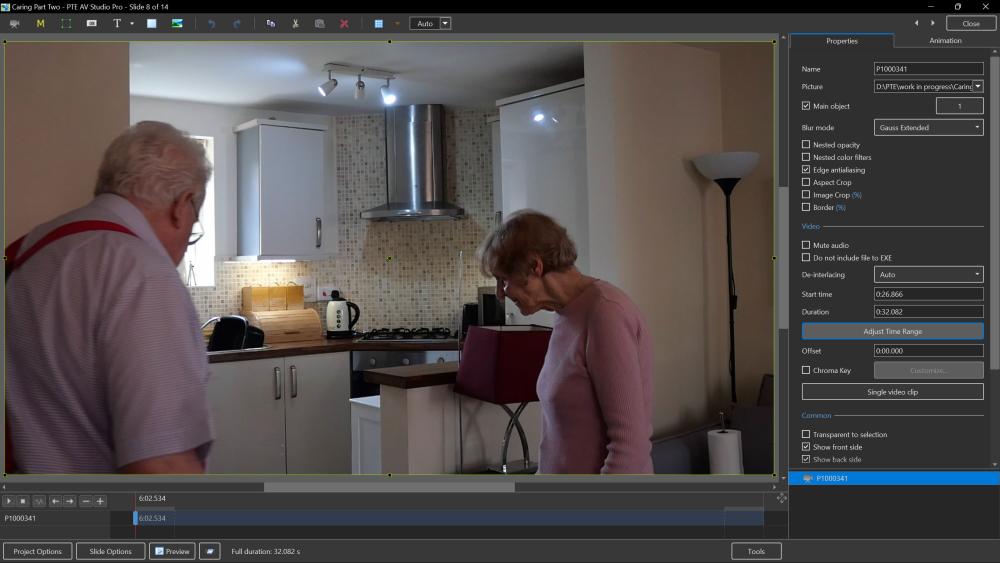Click the Start time input field
Viewport: 1000px width, 563px height.
[928, 295]
